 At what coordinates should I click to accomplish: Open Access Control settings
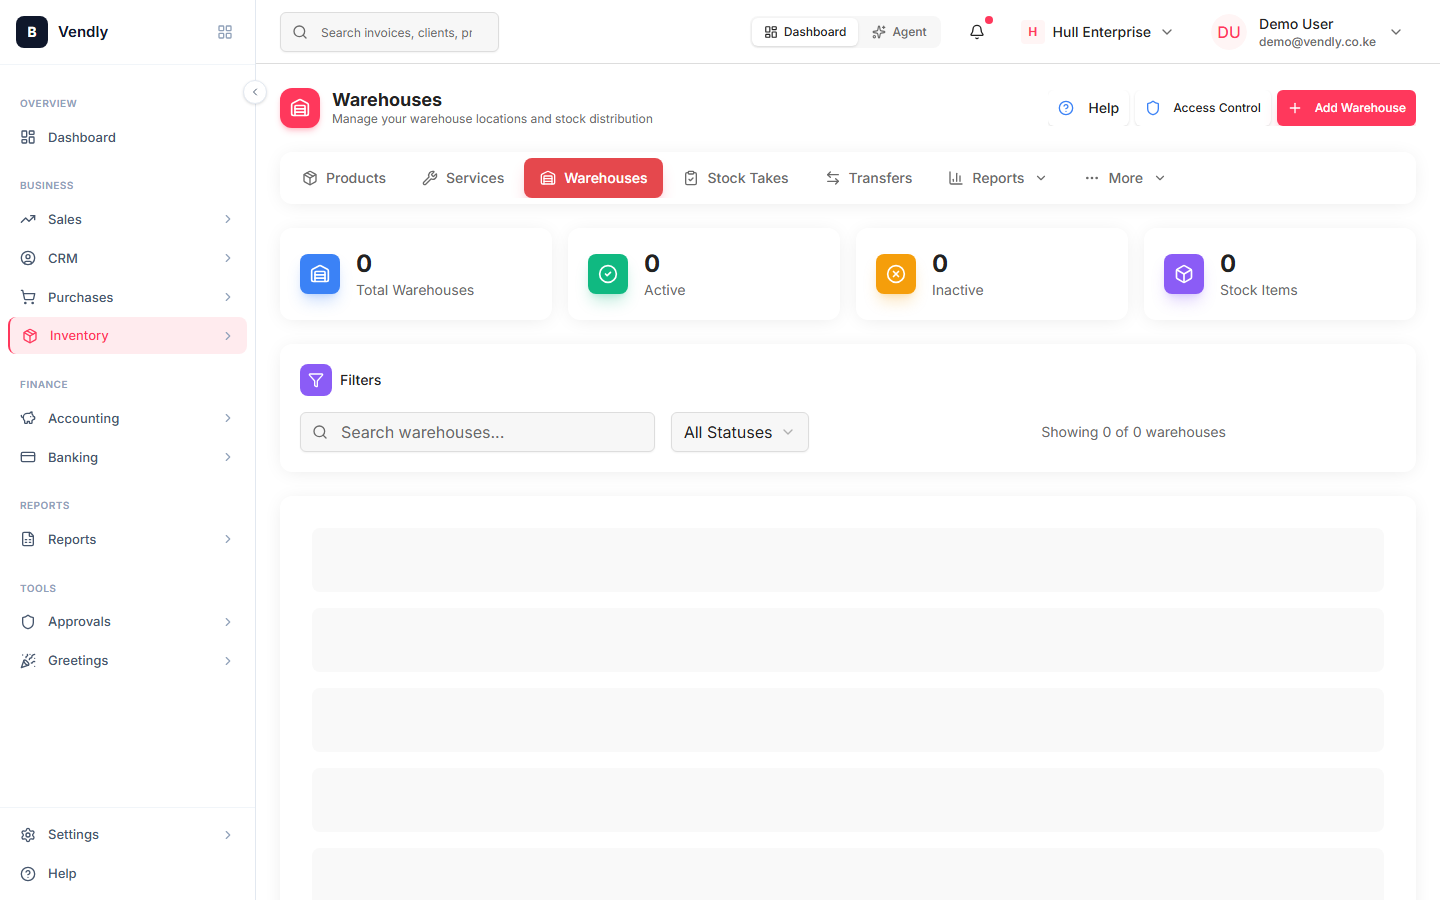coord(1203,108)
